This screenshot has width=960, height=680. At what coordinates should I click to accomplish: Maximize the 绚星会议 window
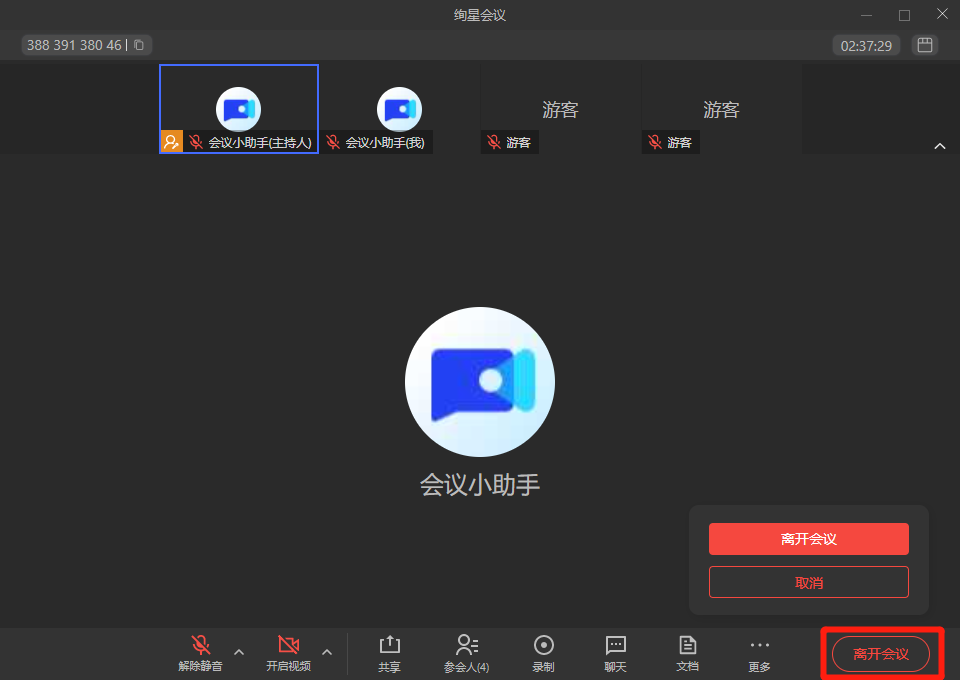[x=904, y=15]
